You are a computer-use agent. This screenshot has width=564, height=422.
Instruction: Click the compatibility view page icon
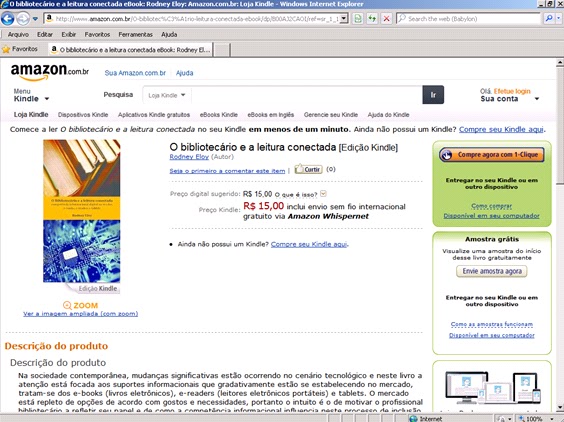(358, 19)
